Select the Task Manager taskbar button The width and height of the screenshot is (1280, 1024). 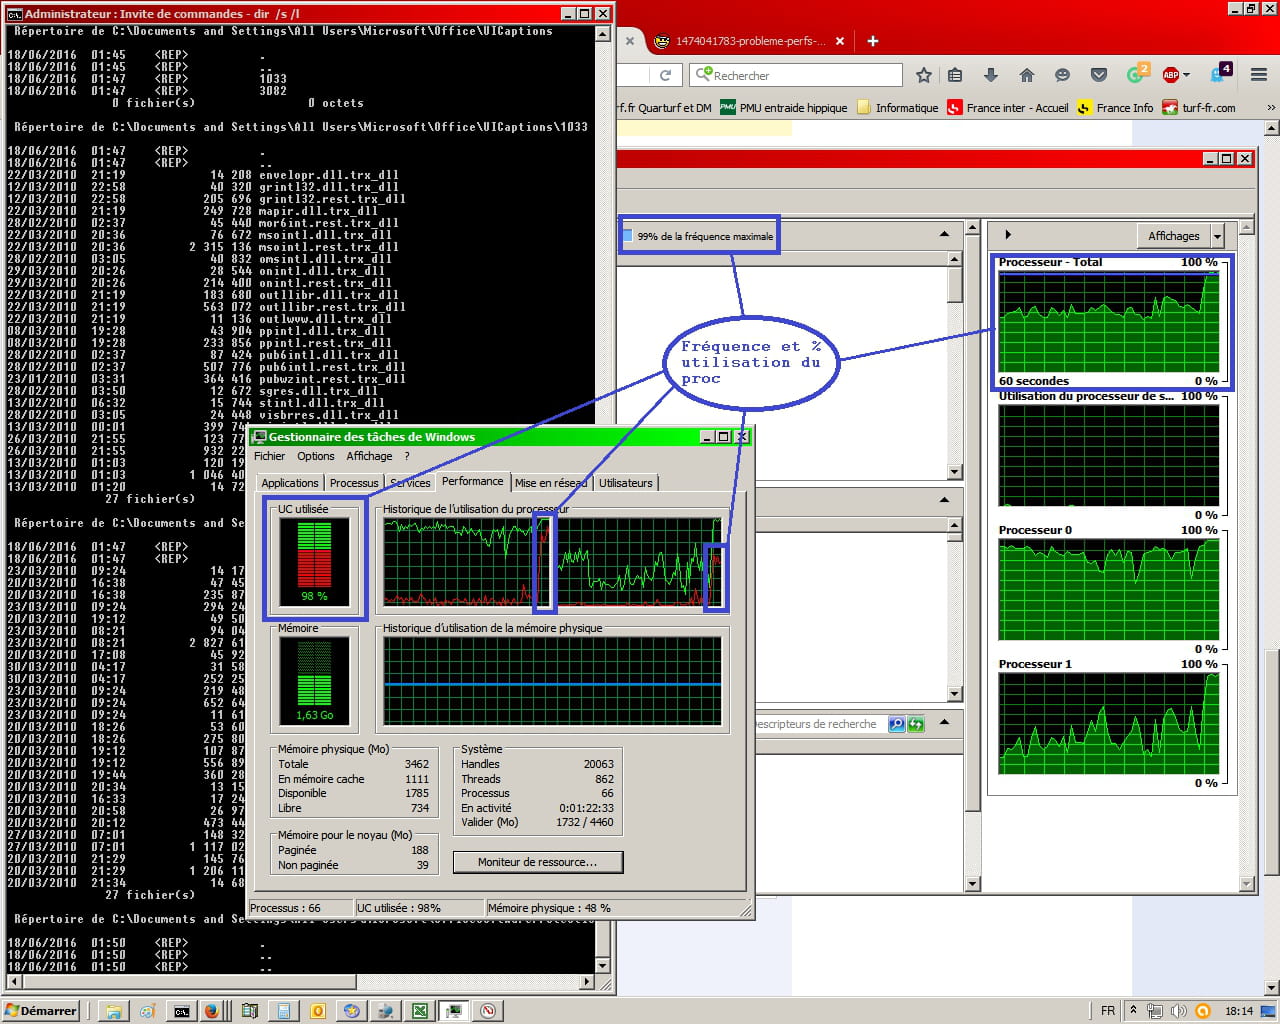click(454, 1011)
